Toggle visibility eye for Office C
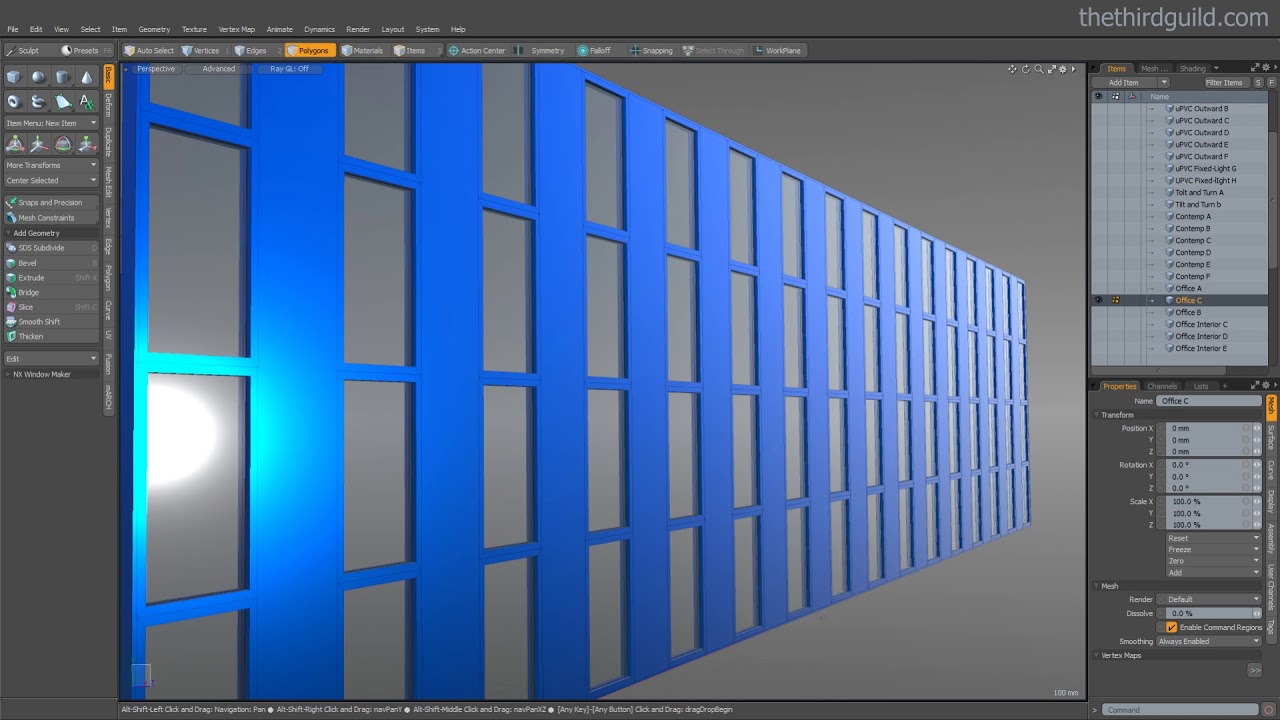Viewport: 1280px width, 720px height. click(1098, 300)
